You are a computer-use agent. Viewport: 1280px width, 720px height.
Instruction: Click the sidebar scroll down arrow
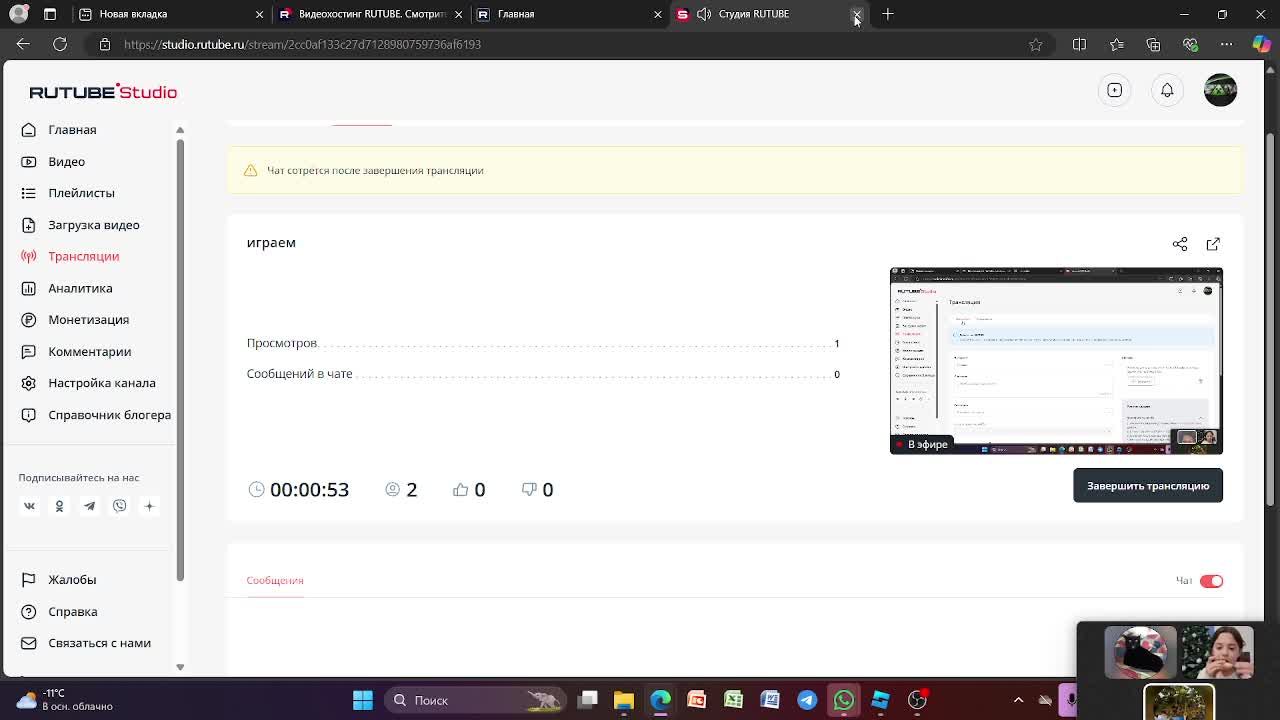click(x=180, y=666)
